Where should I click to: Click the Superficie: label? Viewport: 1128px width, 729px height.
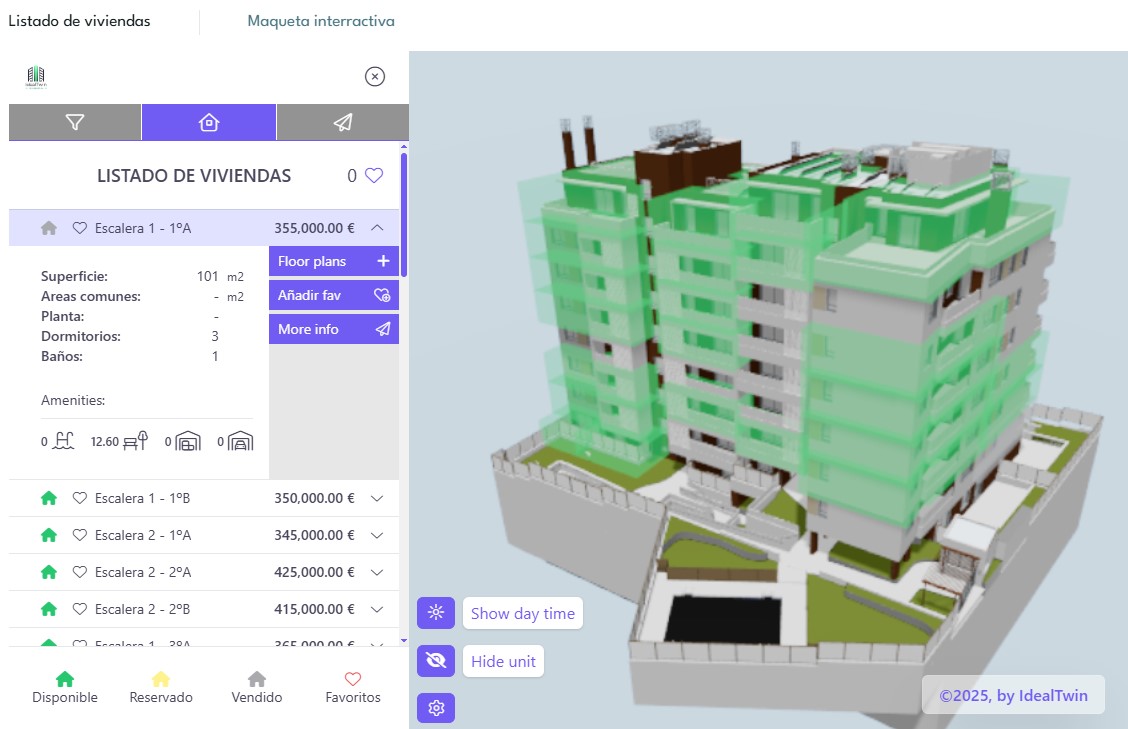(x=74, y=276)
